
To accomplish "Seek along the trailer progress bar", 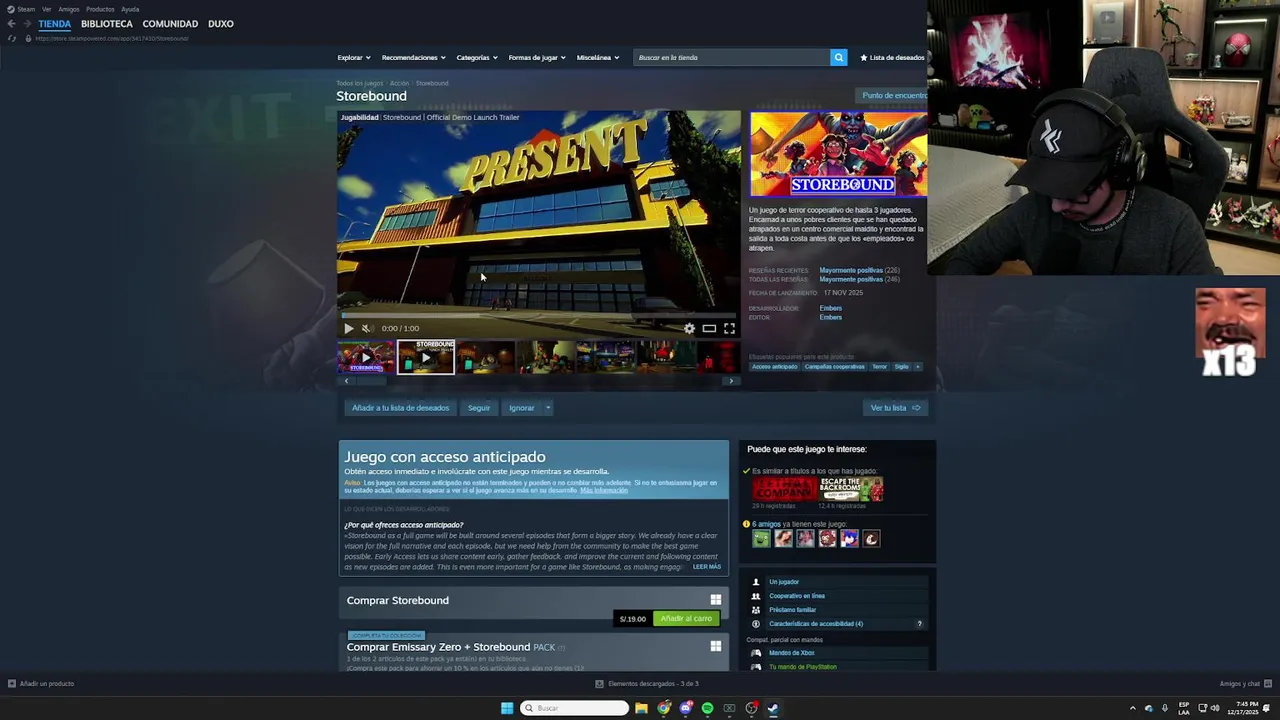I will click(x=539, y=315).
